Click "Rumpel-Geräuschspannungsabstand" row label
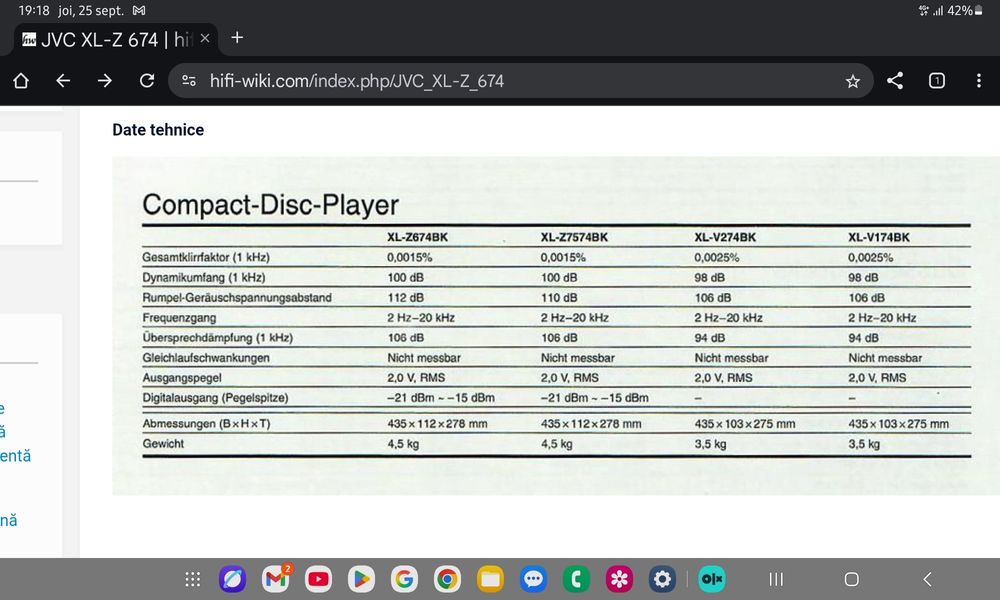 pos(237,298)
